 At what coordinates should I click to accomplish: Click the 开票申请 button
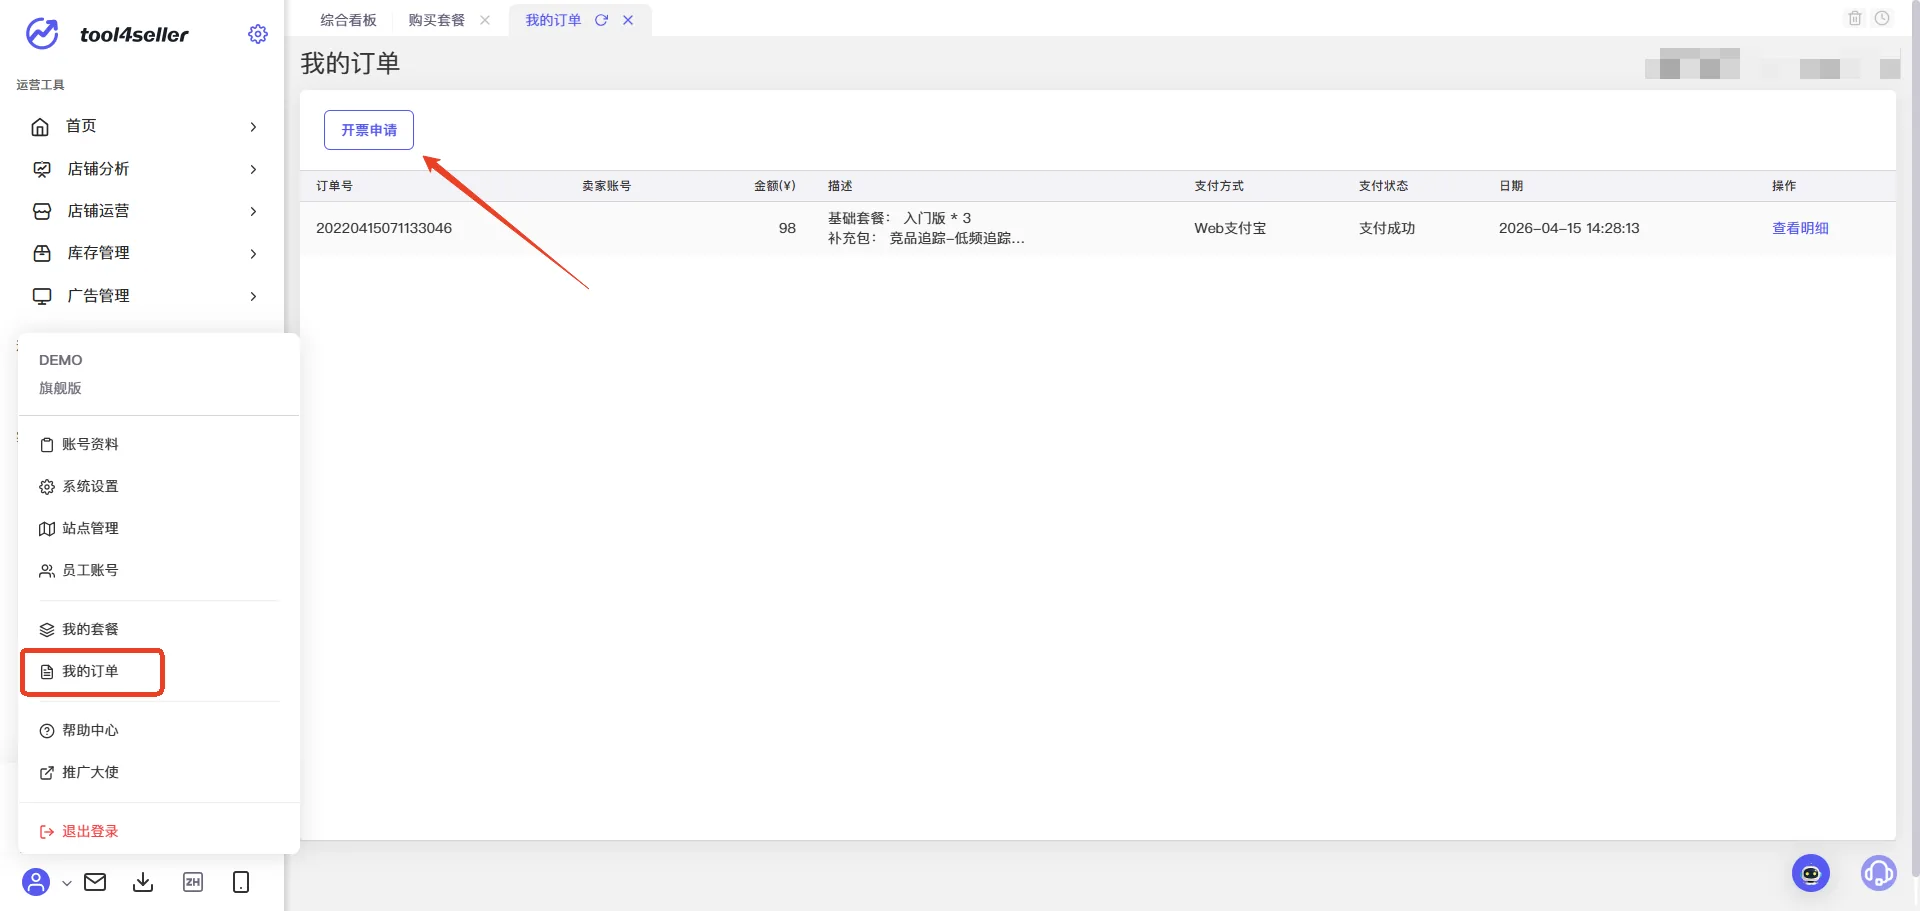tap(369, 130)
